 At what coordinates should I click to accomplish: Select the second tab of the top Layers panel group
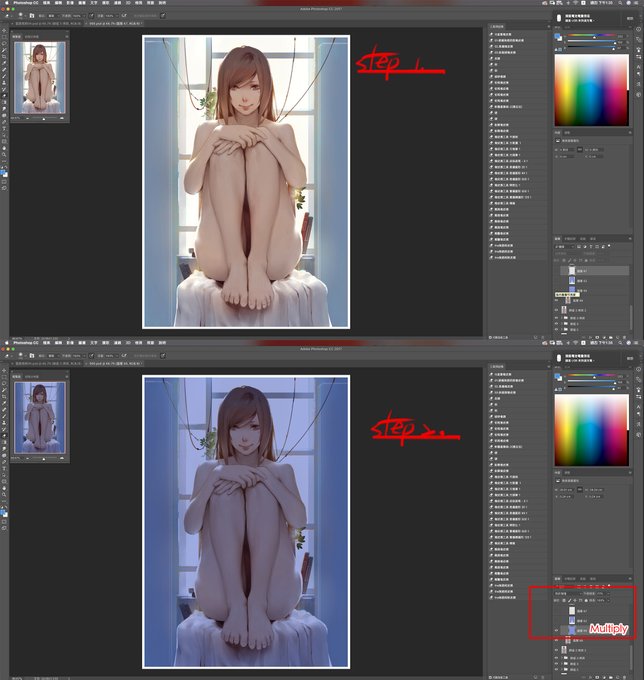(570, 239)
